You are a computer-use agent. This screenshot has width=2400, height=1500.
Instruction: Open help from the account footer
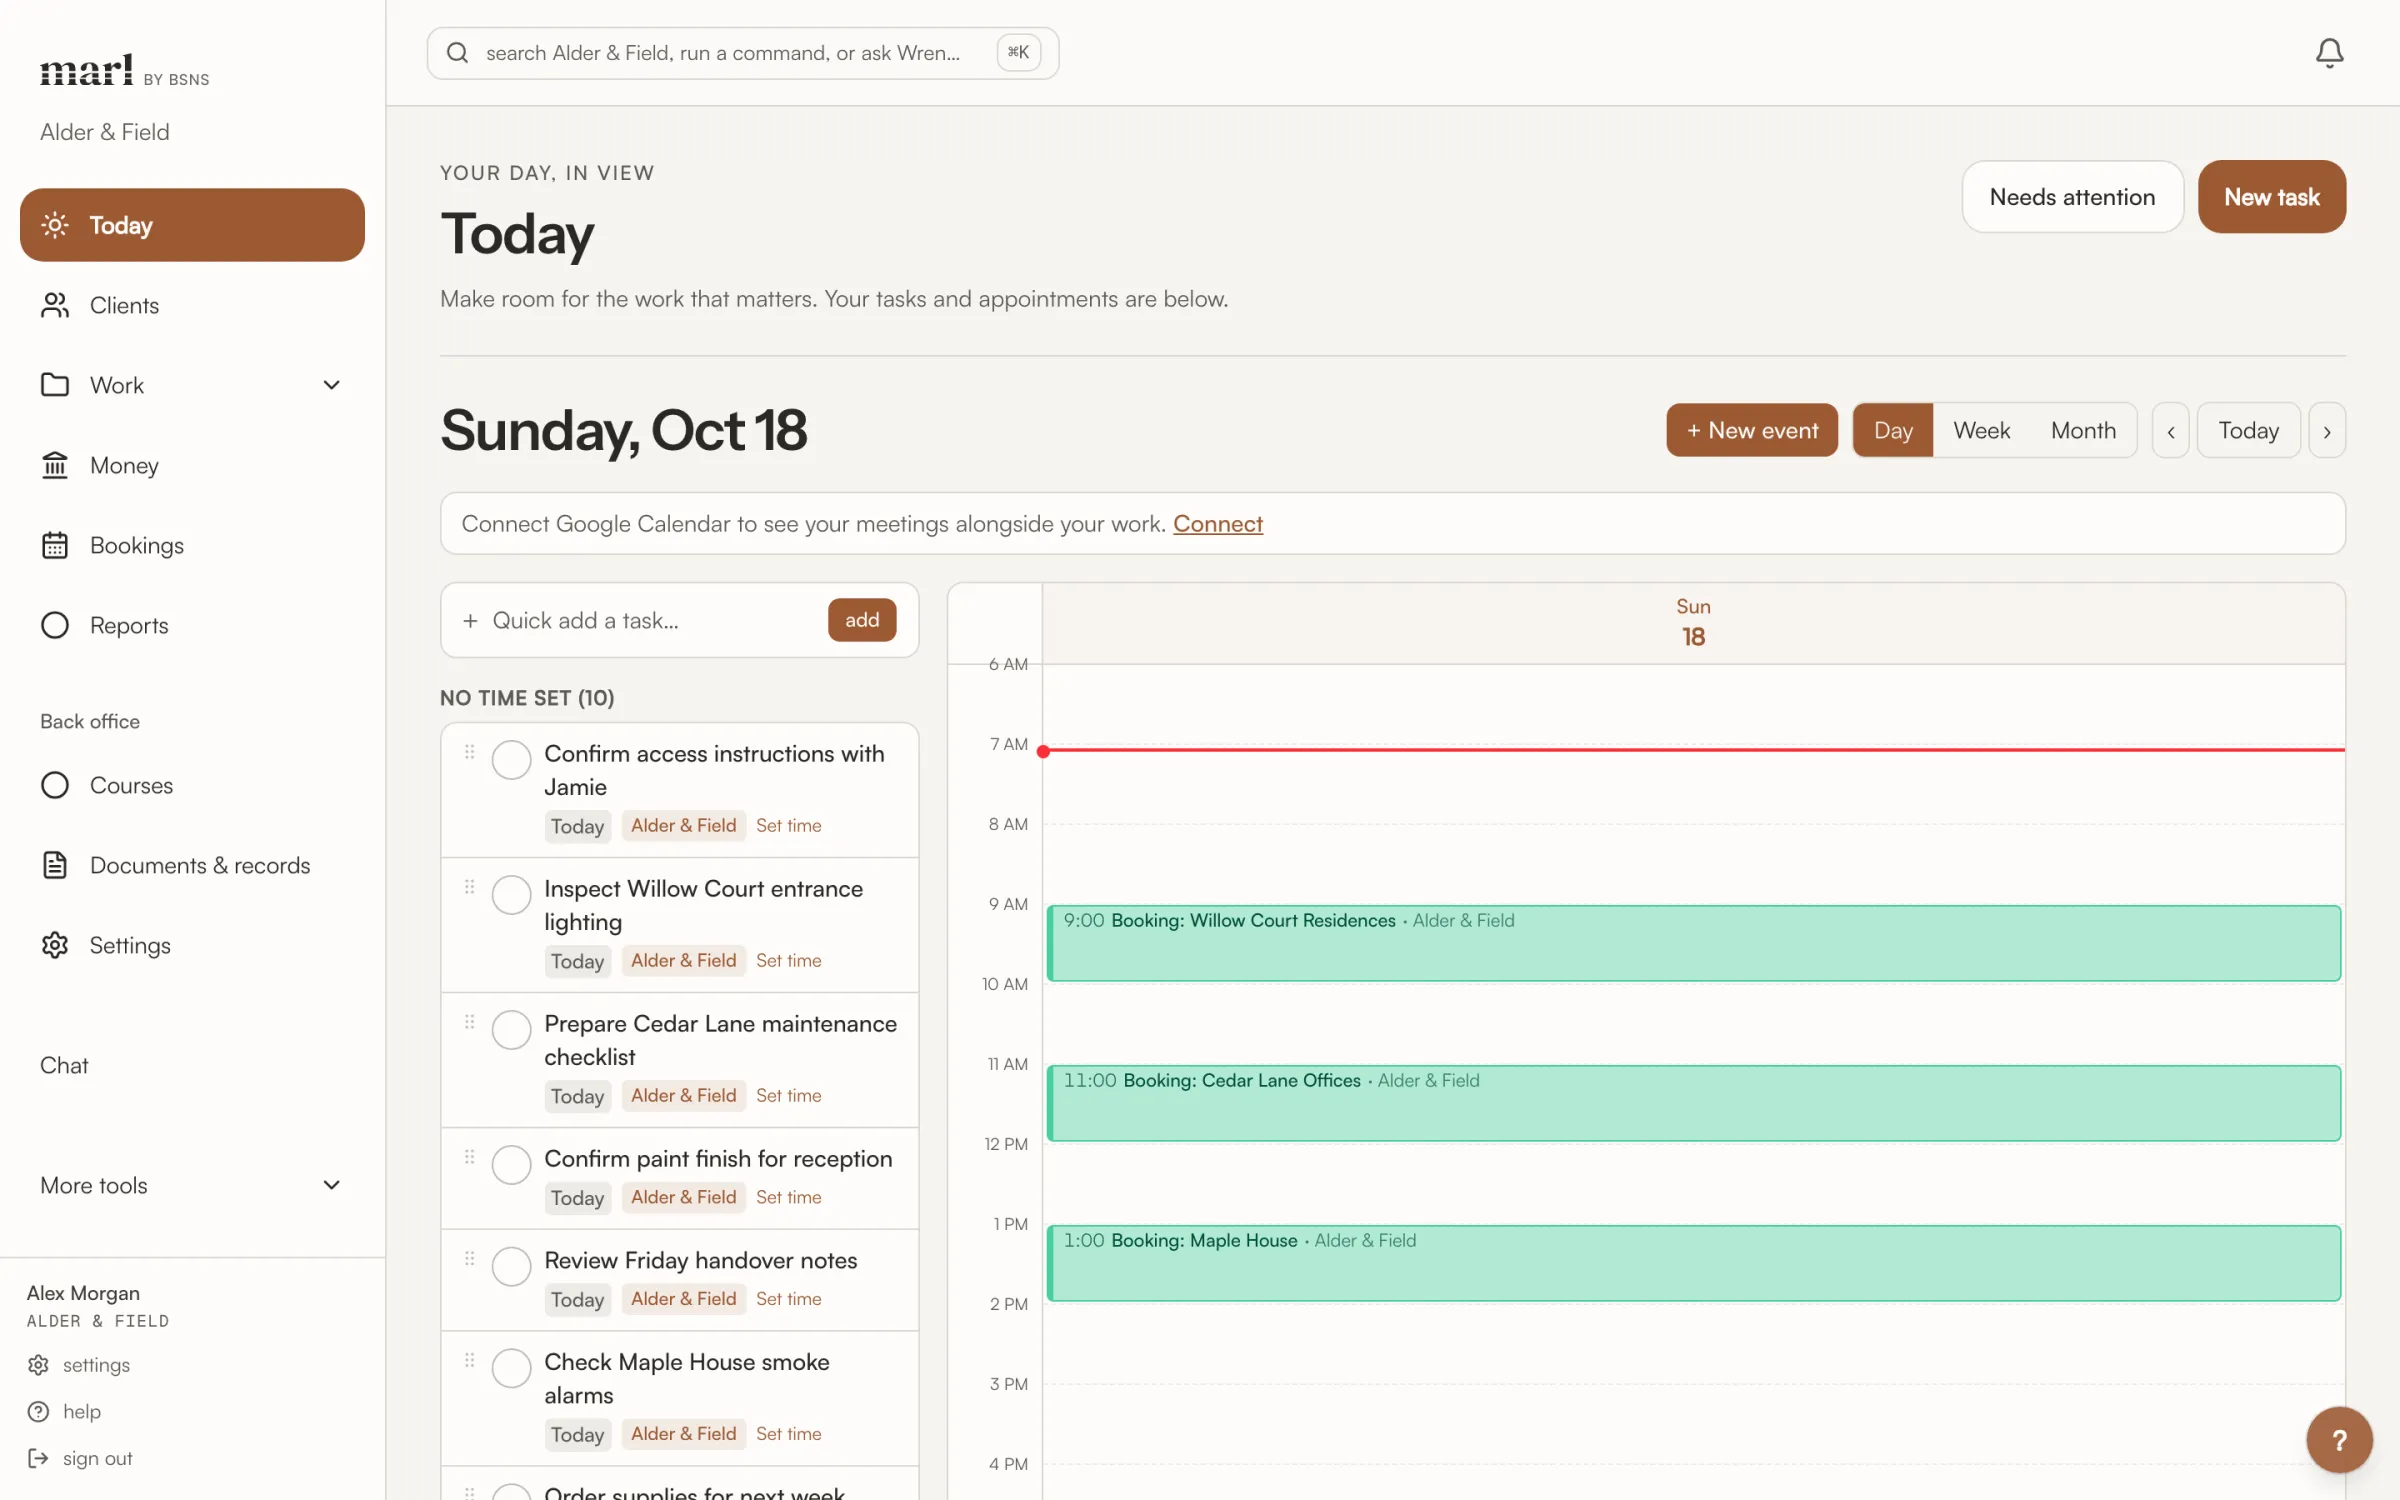pos(65,1411)
